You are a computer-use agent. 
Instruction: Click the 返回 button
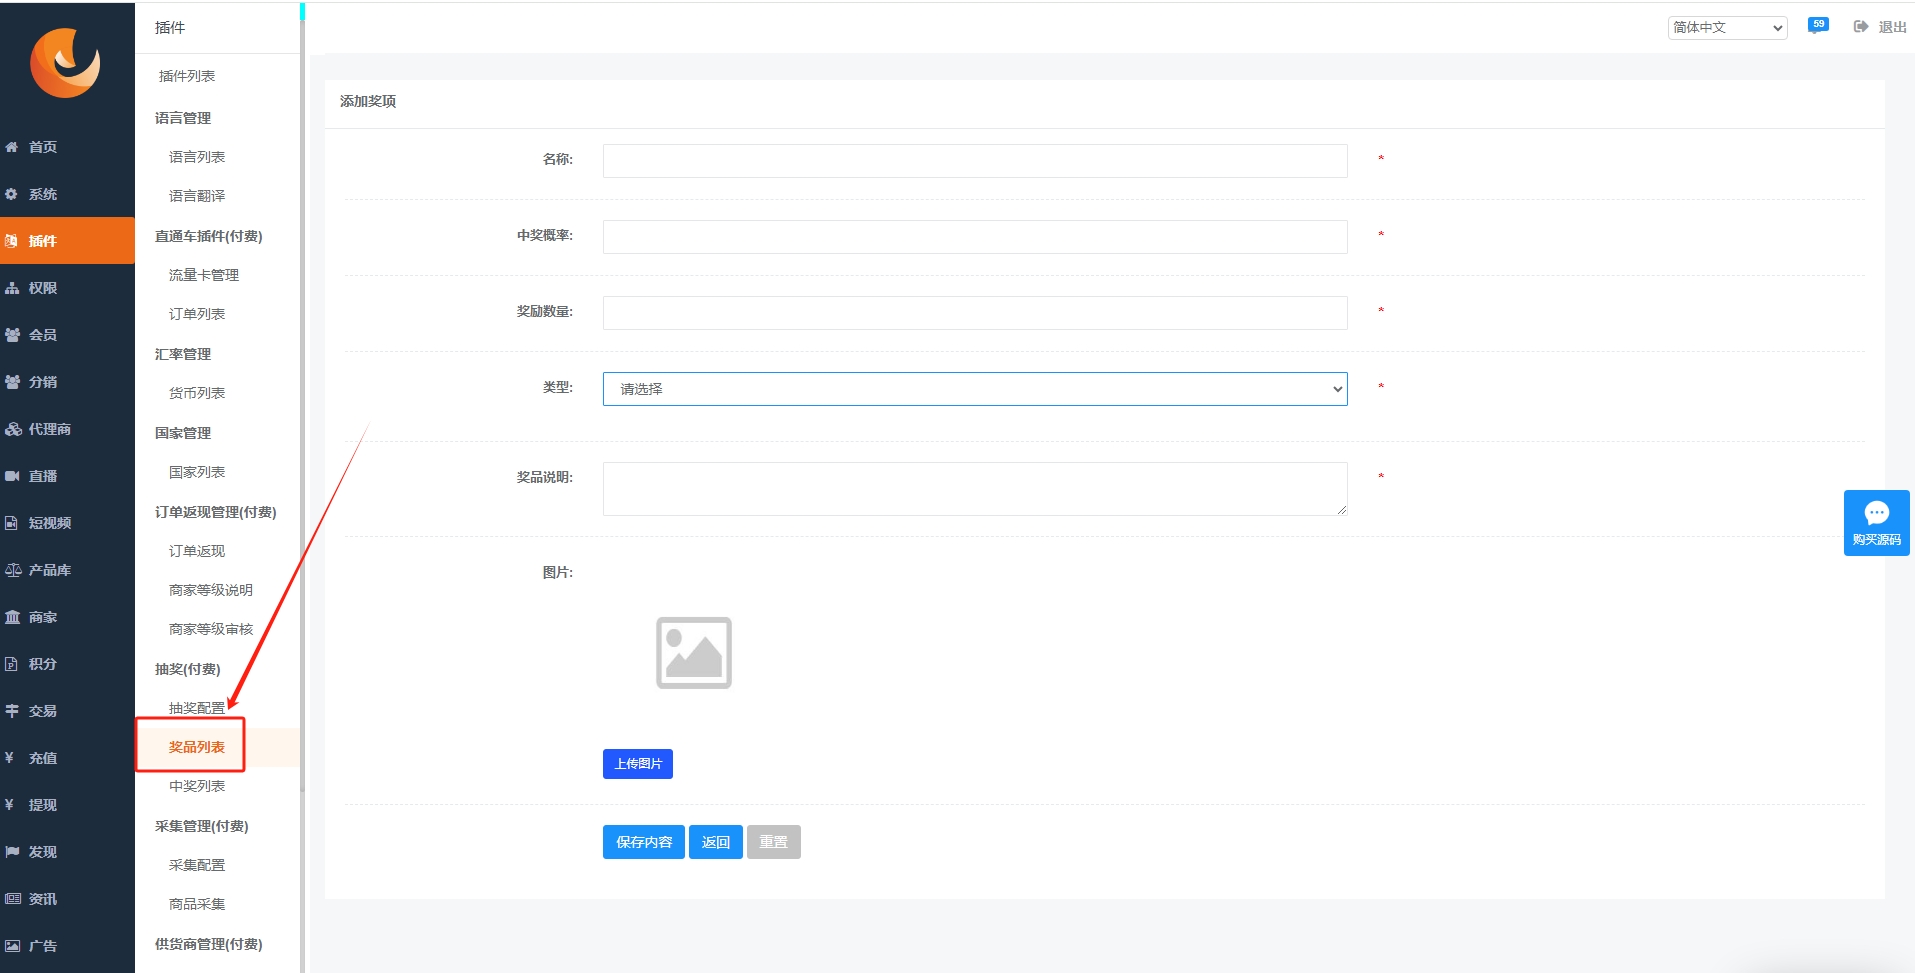click(716, 842)
